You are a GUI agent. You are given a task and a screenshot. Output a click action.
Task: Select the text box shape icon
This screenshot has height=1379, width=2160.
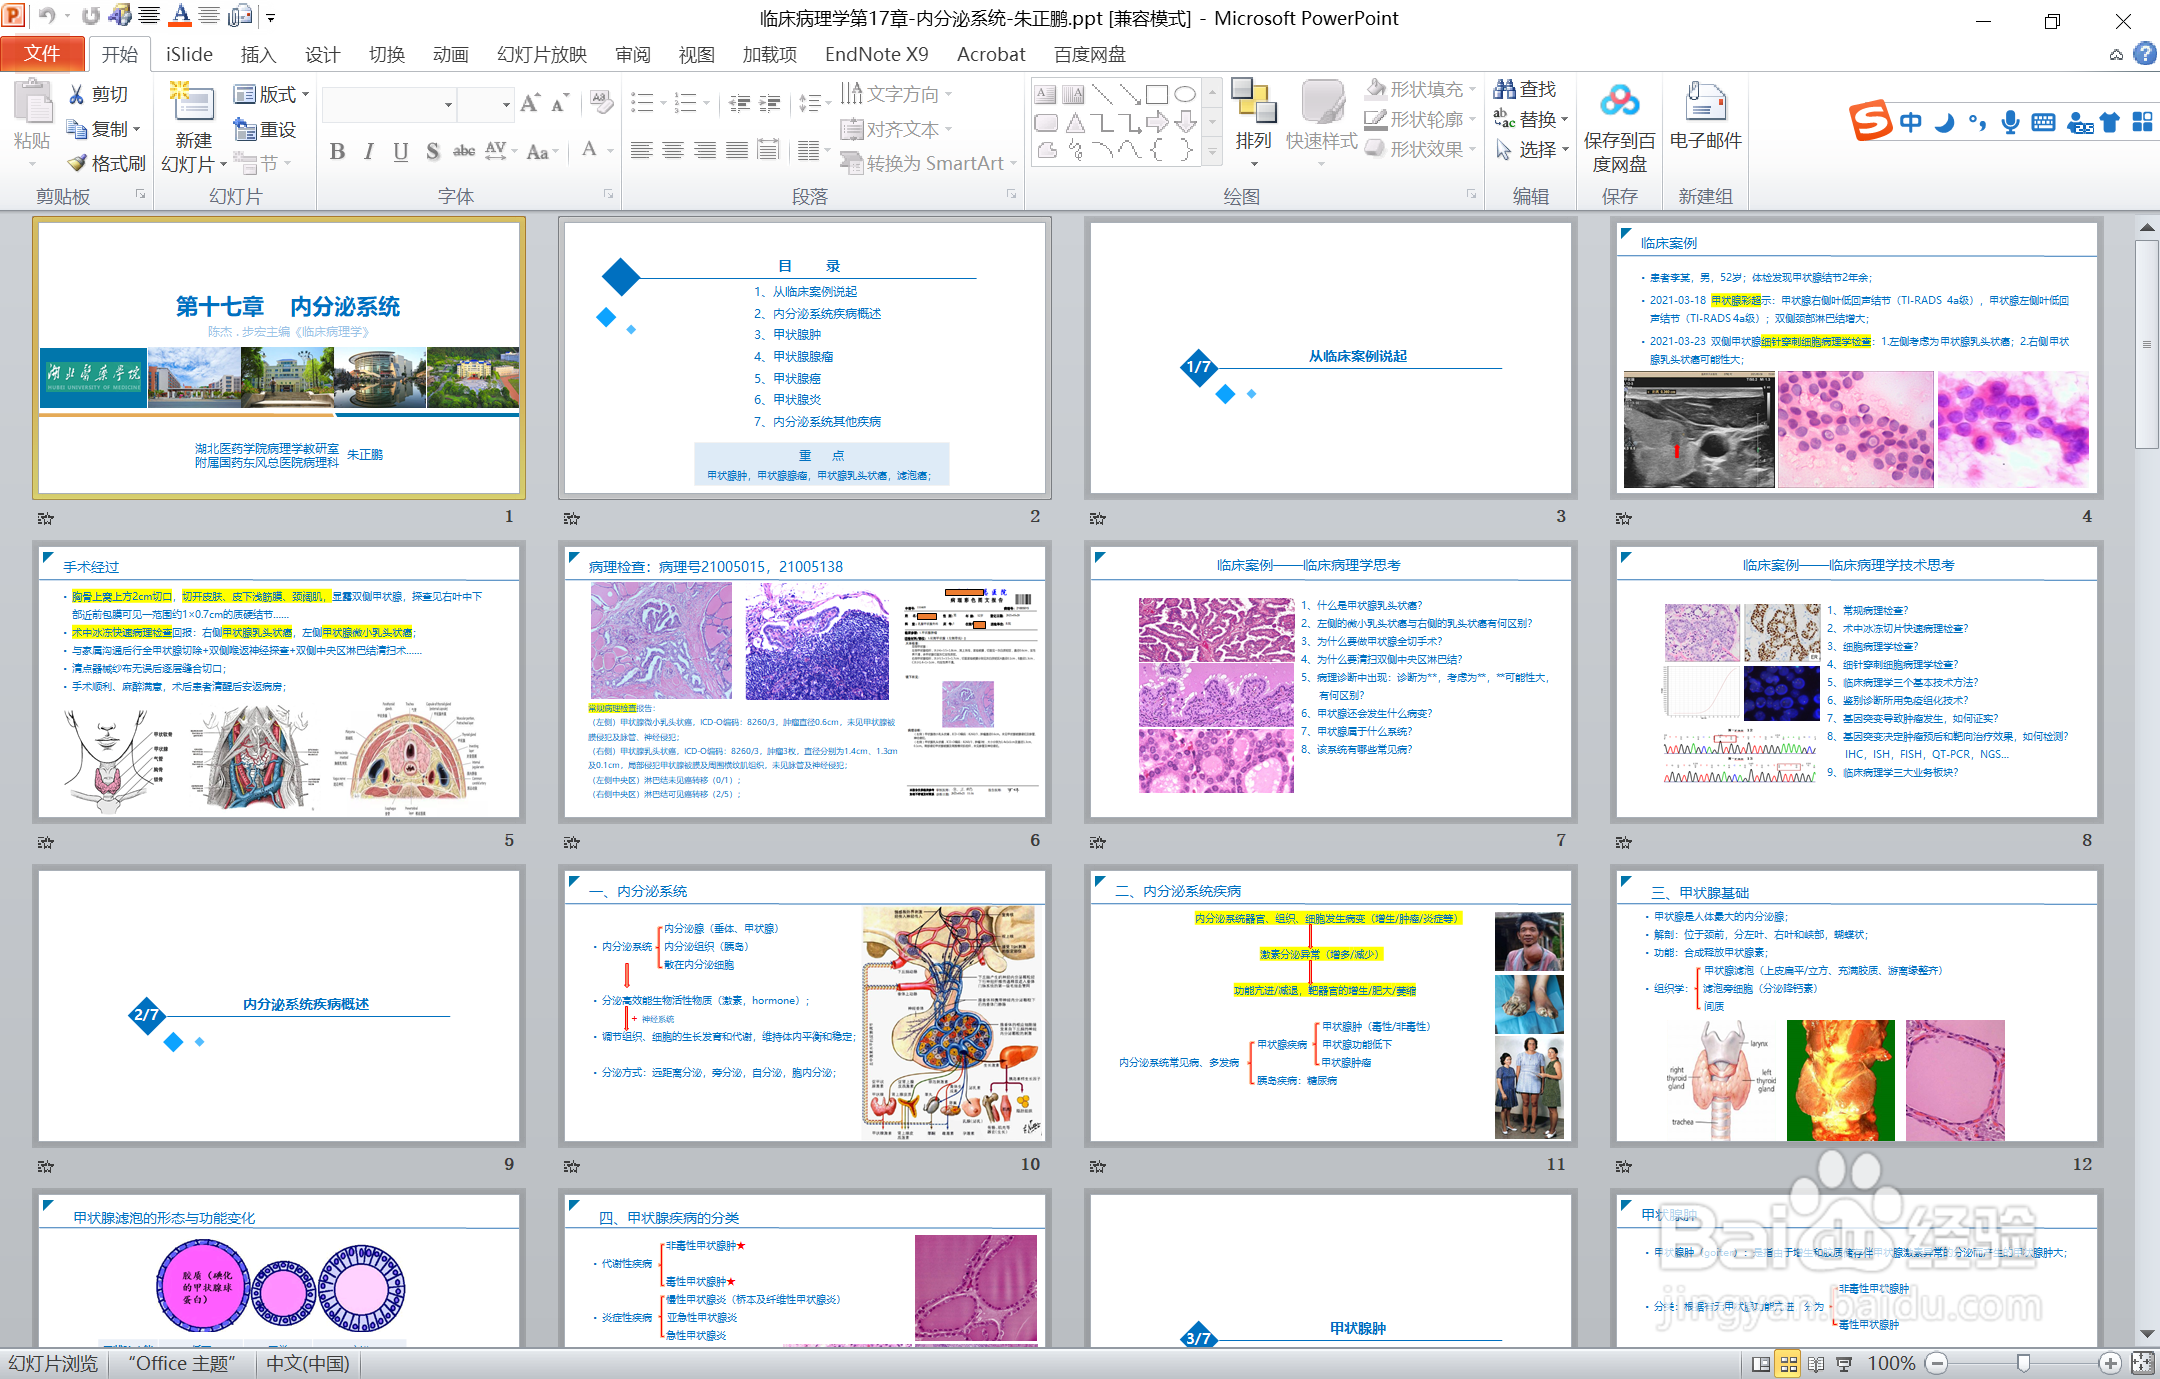point(1045,94)
